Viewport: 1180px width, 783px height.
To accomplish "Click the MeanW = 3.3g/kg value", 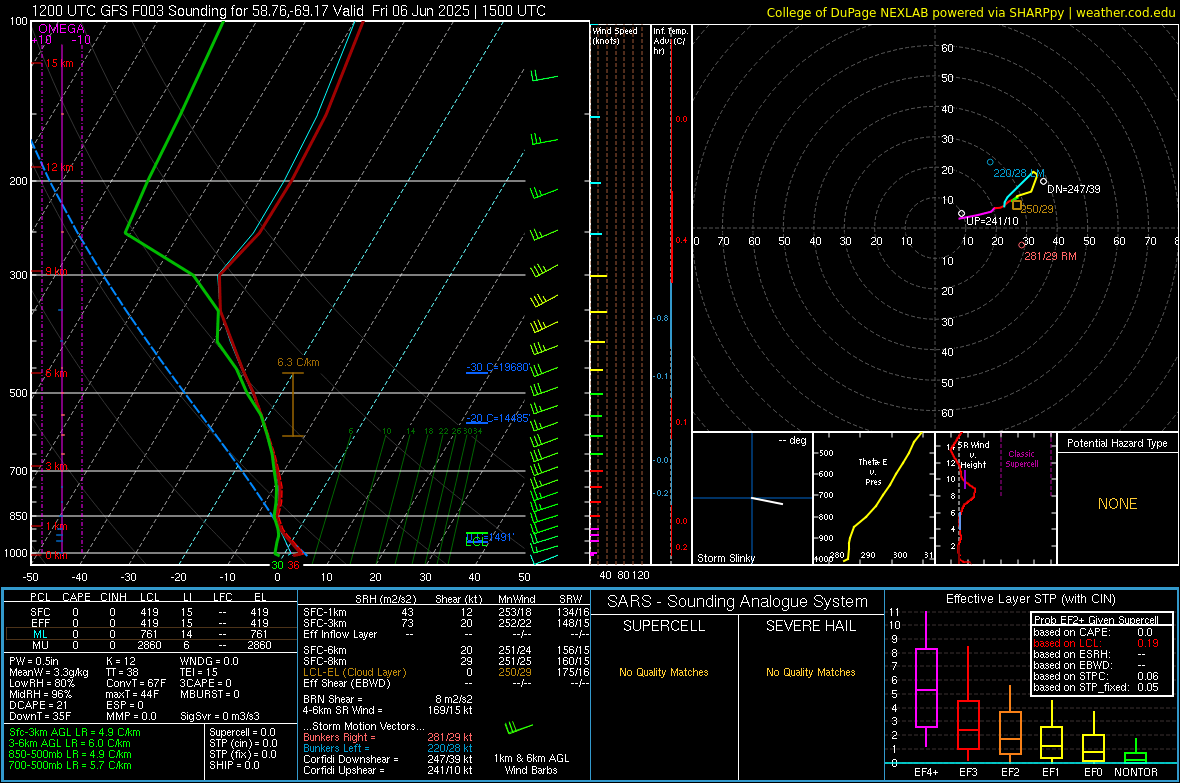I will click(x=49, y=672).
